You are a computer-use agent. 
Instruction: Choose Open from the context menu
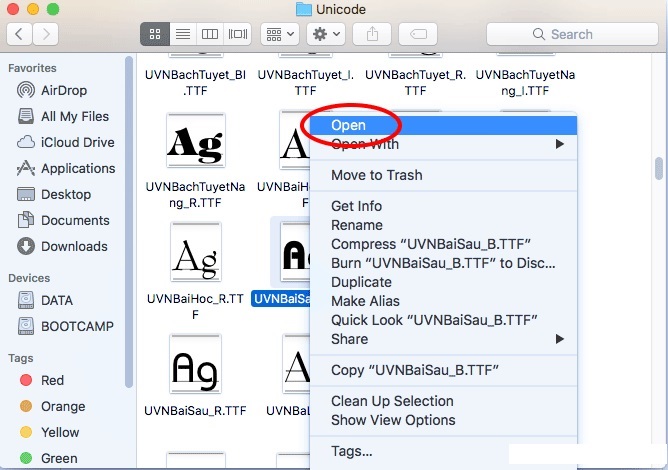(443, 125)
